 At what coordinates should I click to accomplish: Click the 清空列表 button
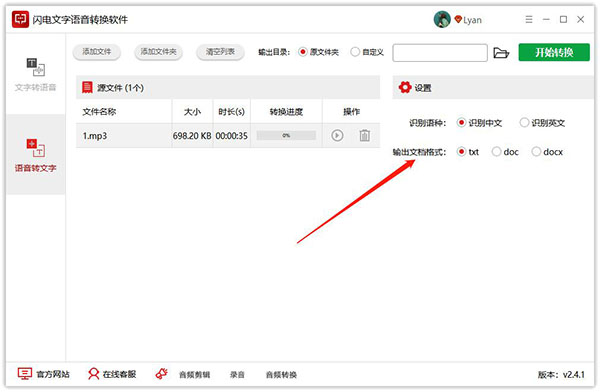(220, 52)
